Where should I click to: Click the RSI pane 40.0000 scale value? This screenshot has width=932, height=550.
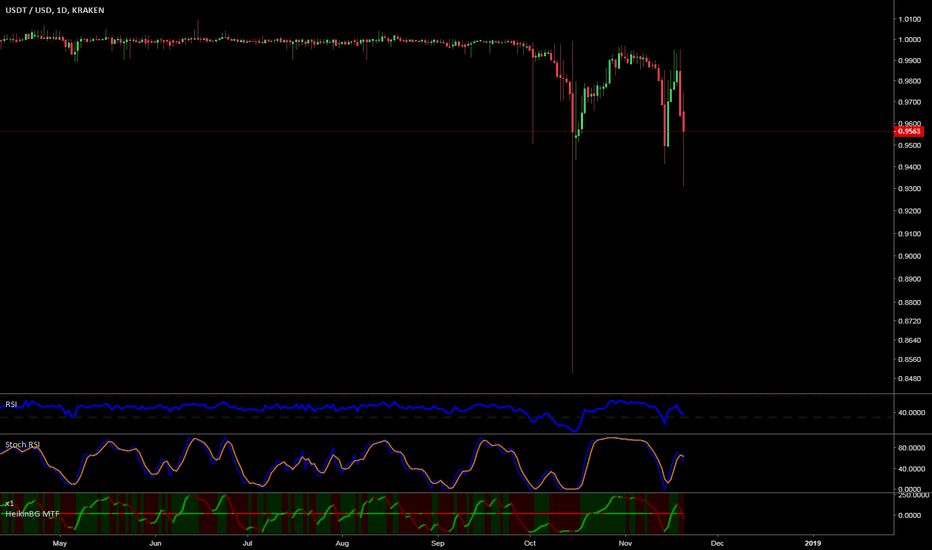coord(911,412)
